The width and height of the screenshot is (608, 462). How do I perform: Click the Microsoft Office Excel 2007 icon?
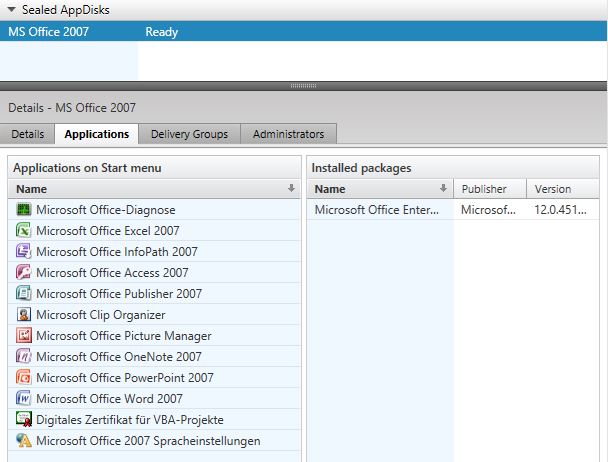[x=24, y=231]
